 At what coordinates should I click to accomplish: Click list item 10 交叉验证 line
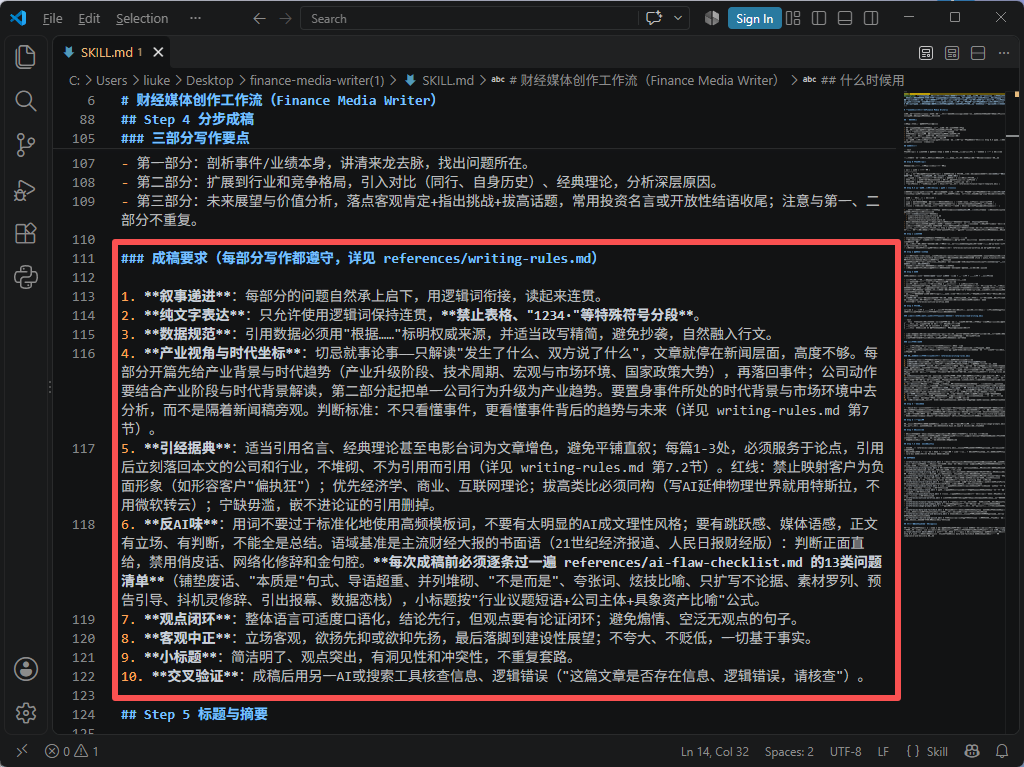point(492,676)
